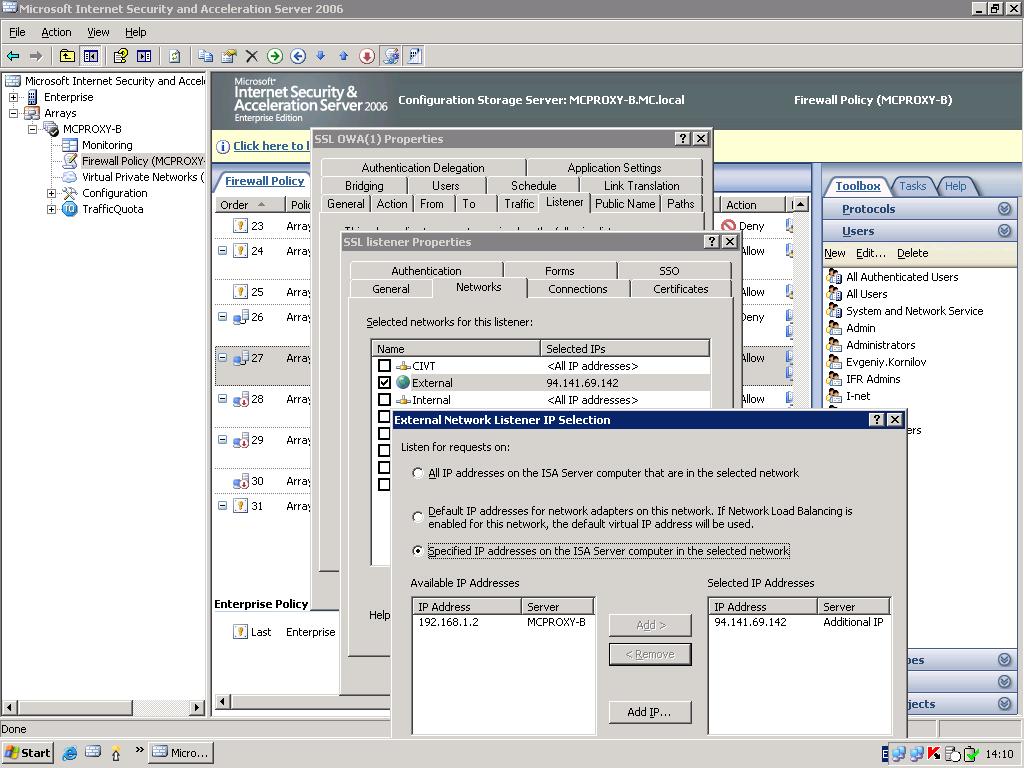1024x768 pixels.
Task: Collapse the Arrays tree node
Action: pos(13,113)
